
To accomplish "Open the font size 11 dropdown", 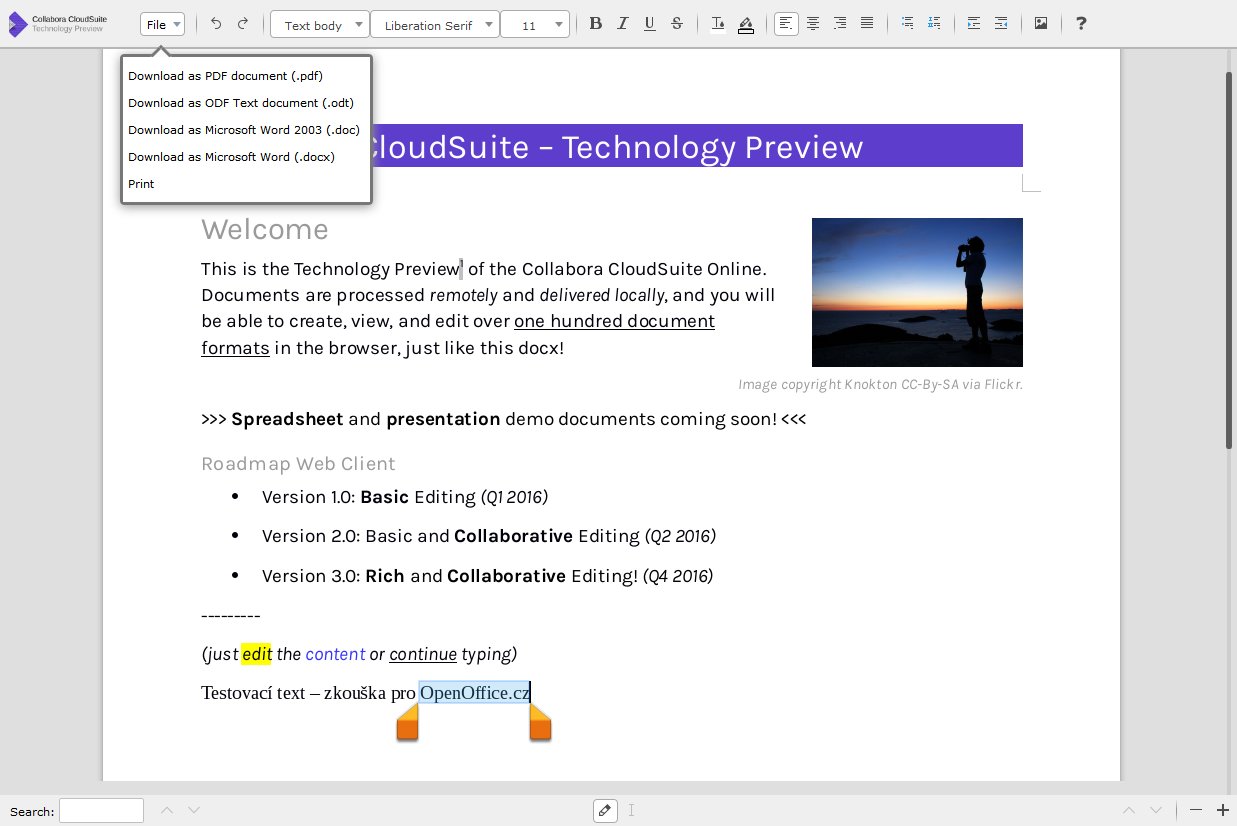I will [535, 25].
